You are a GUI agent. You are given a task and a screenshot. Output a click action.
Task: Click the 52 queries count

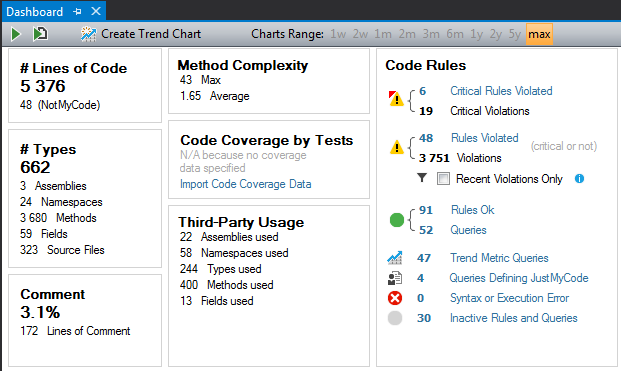pos(426,230)
